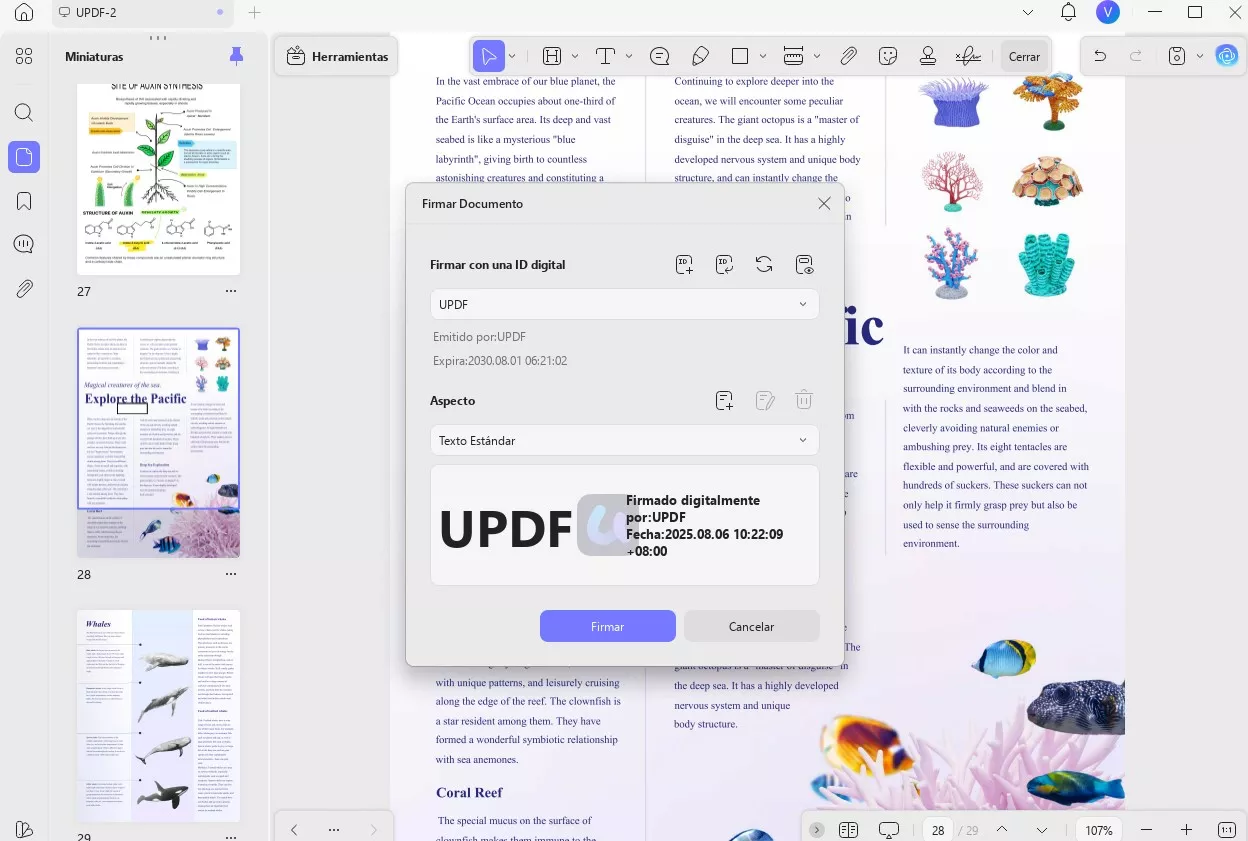
Task: Open the save options icon
Action: pos(1177,56)
